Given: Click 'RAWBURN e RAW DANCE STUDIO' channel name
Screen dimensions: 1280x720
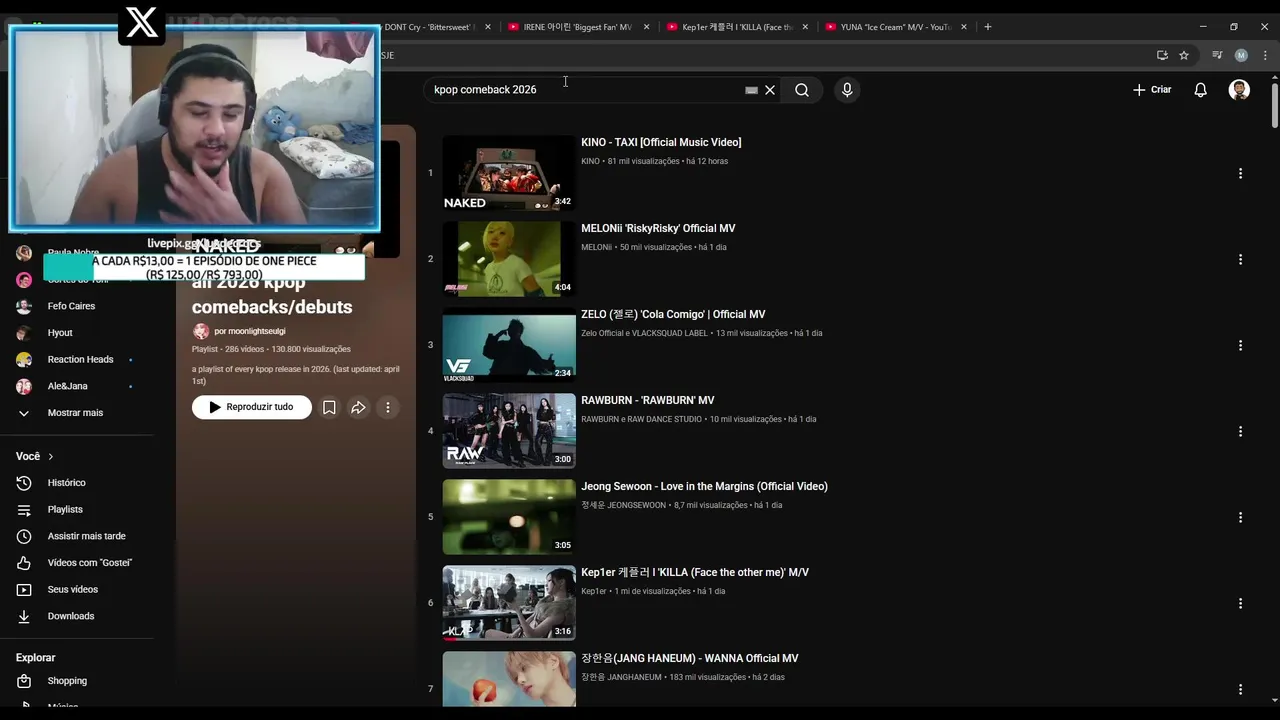Looking at the screenshot, I should click(x=641, y=419).
